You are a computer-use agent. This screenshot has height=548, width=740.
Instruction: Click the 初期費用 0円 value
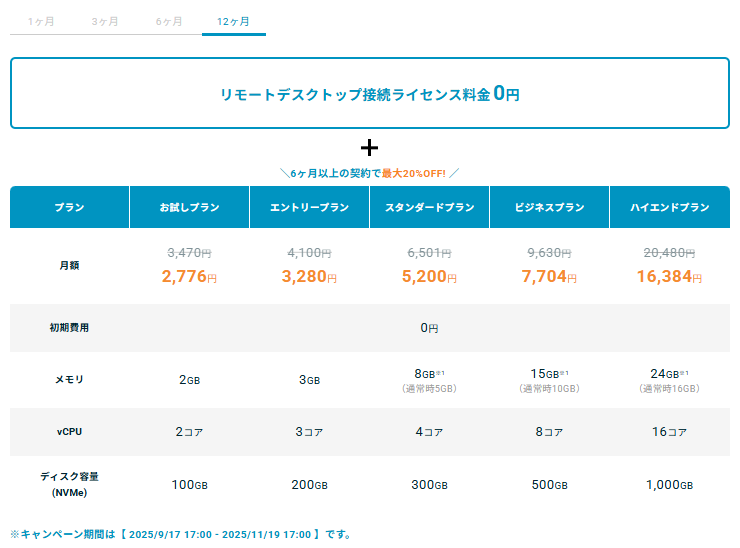point(429,328)
